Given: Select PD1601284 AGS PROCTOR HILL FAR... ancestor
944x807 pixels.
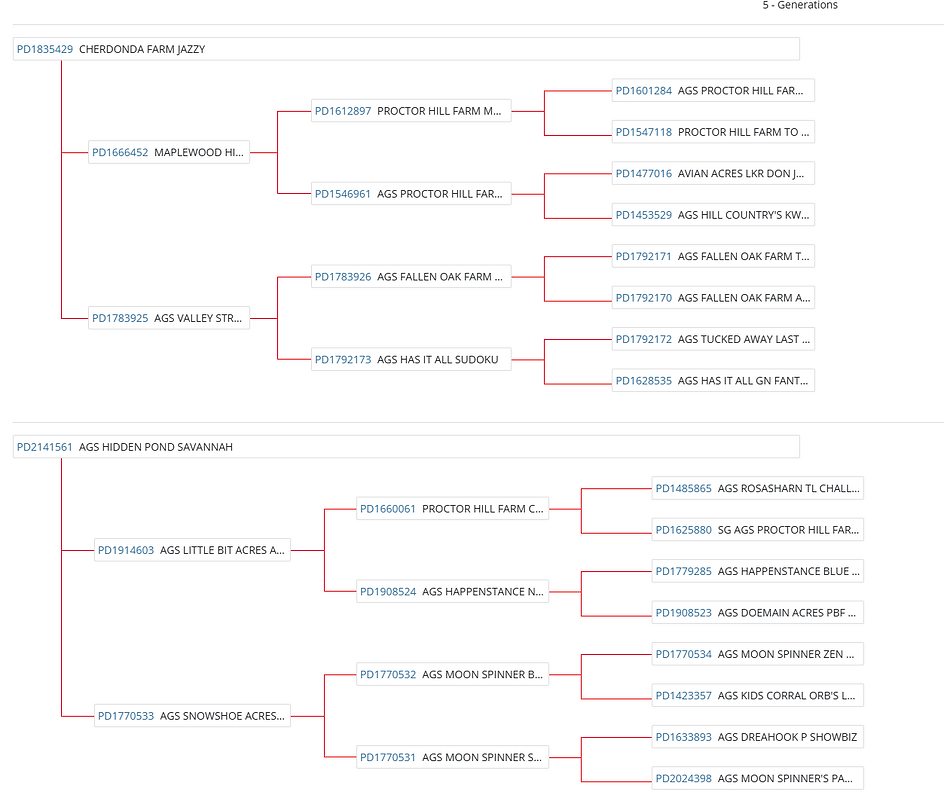Looking at the screenshot, I should [713, 90].
